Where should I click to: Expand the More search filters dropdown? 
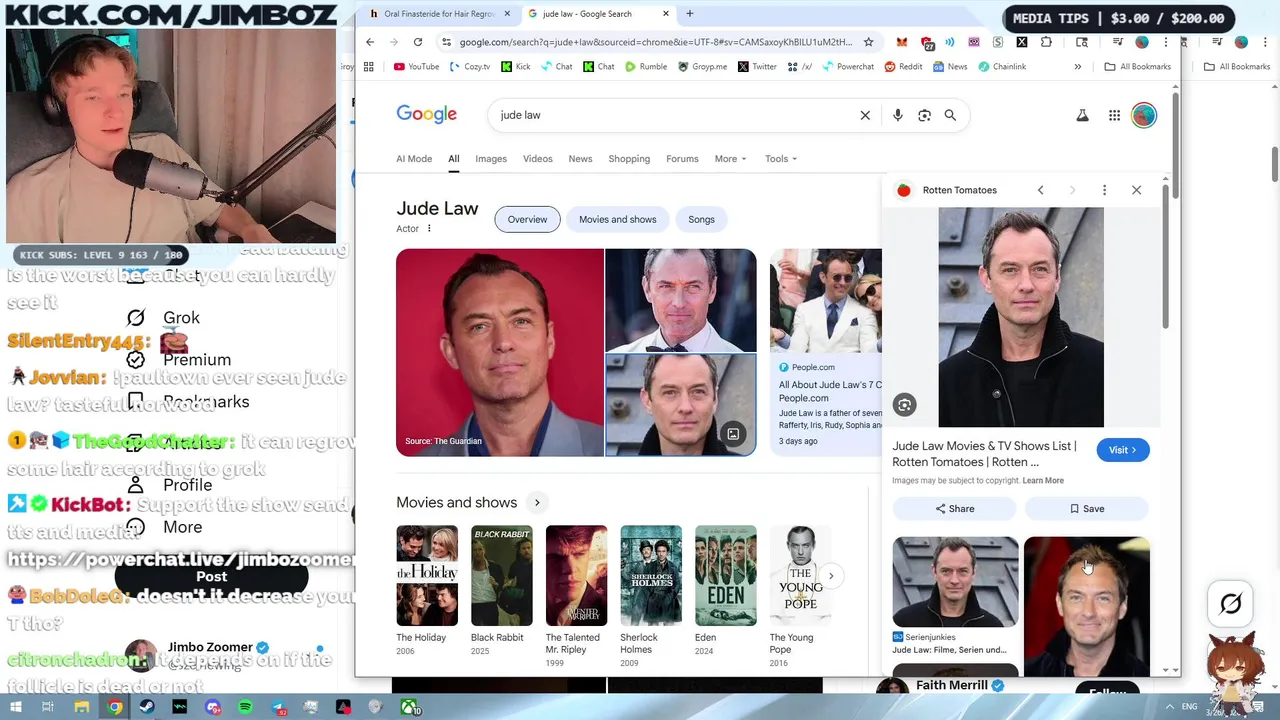730,159
